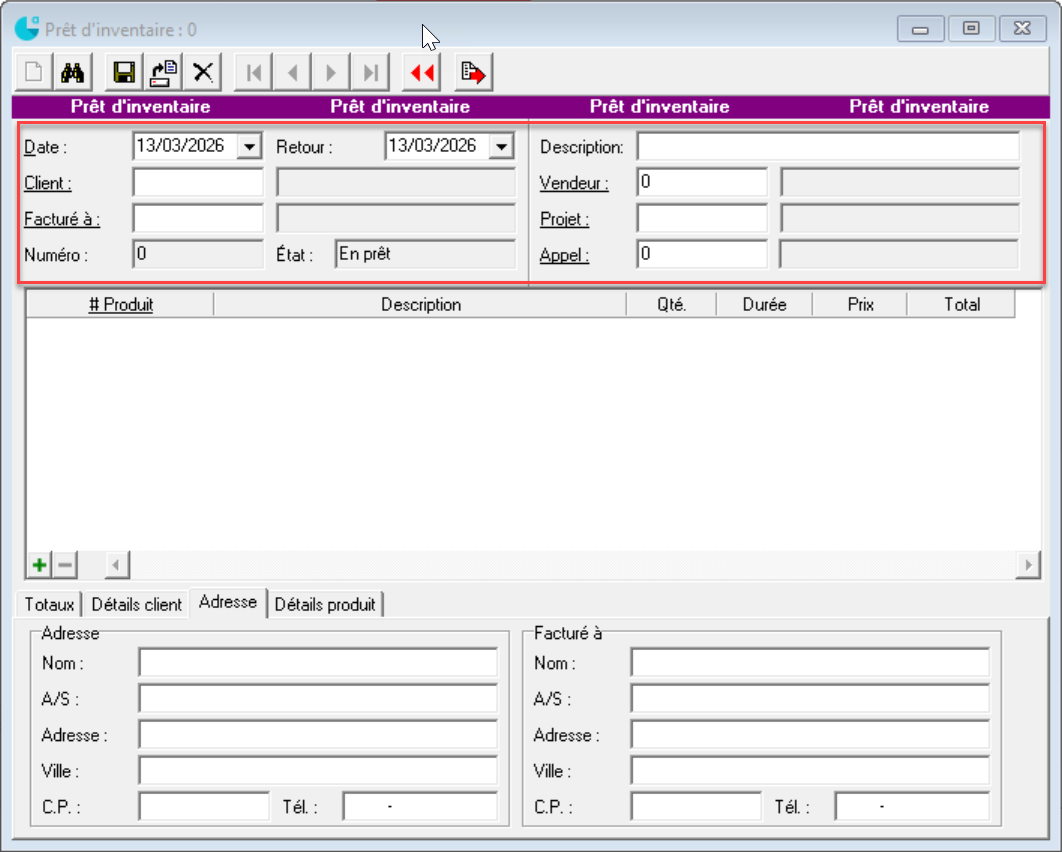The width and height of the screenshot is (1062, 852).
Task: Click in the Description input field
Action: point(827,147)
